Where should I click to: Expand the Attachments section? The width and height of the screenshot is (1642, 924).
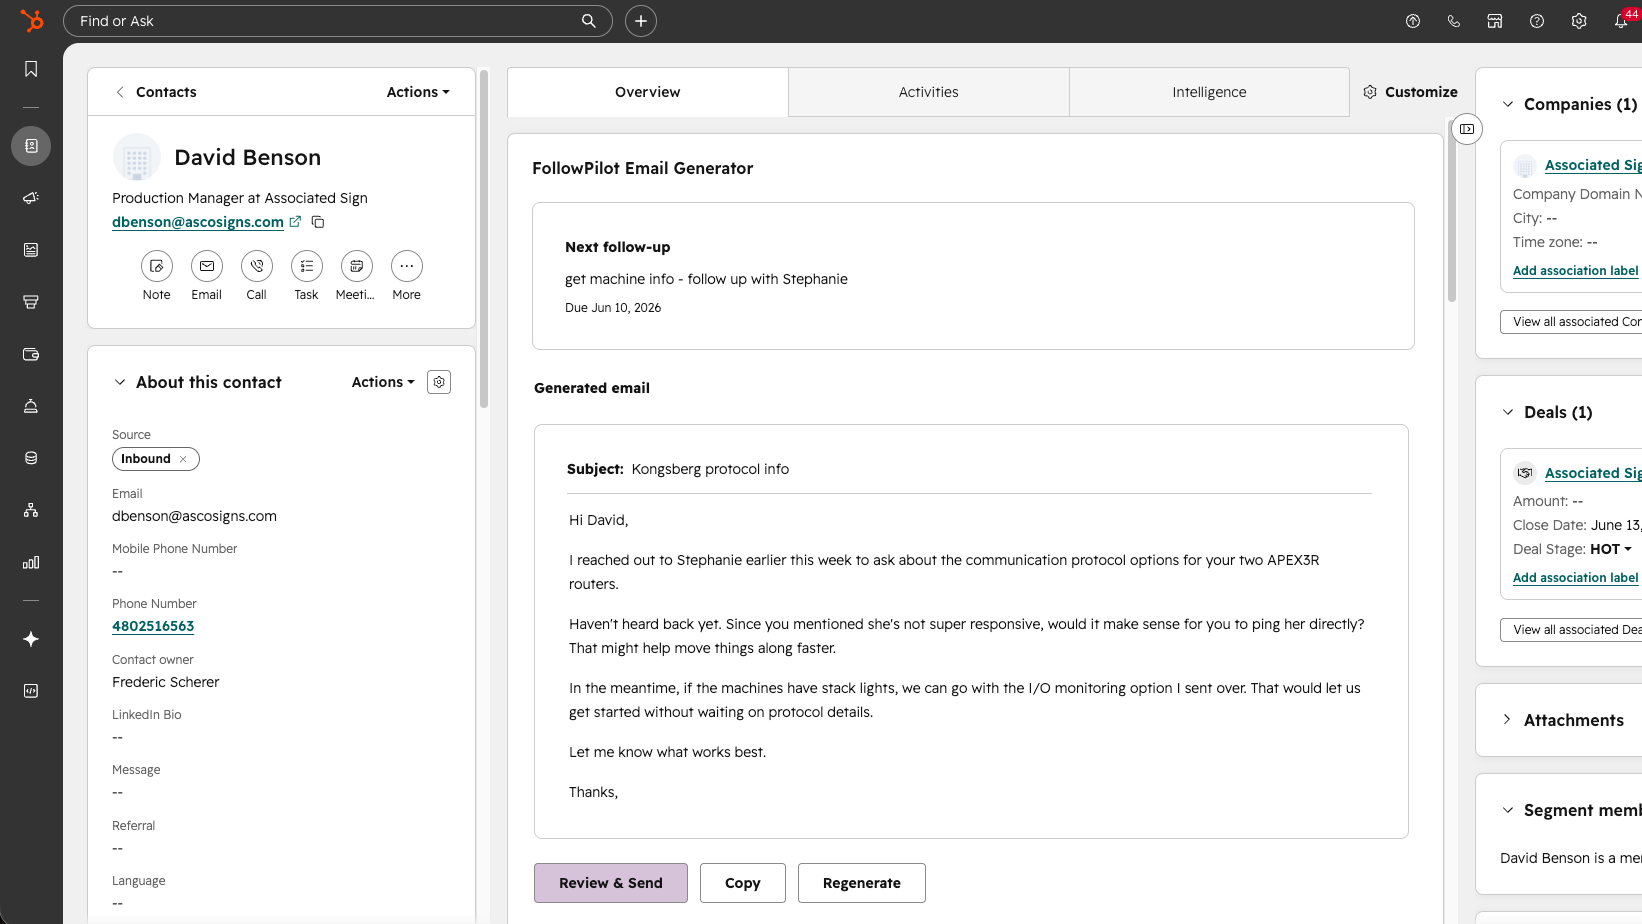pos(1508,720)
